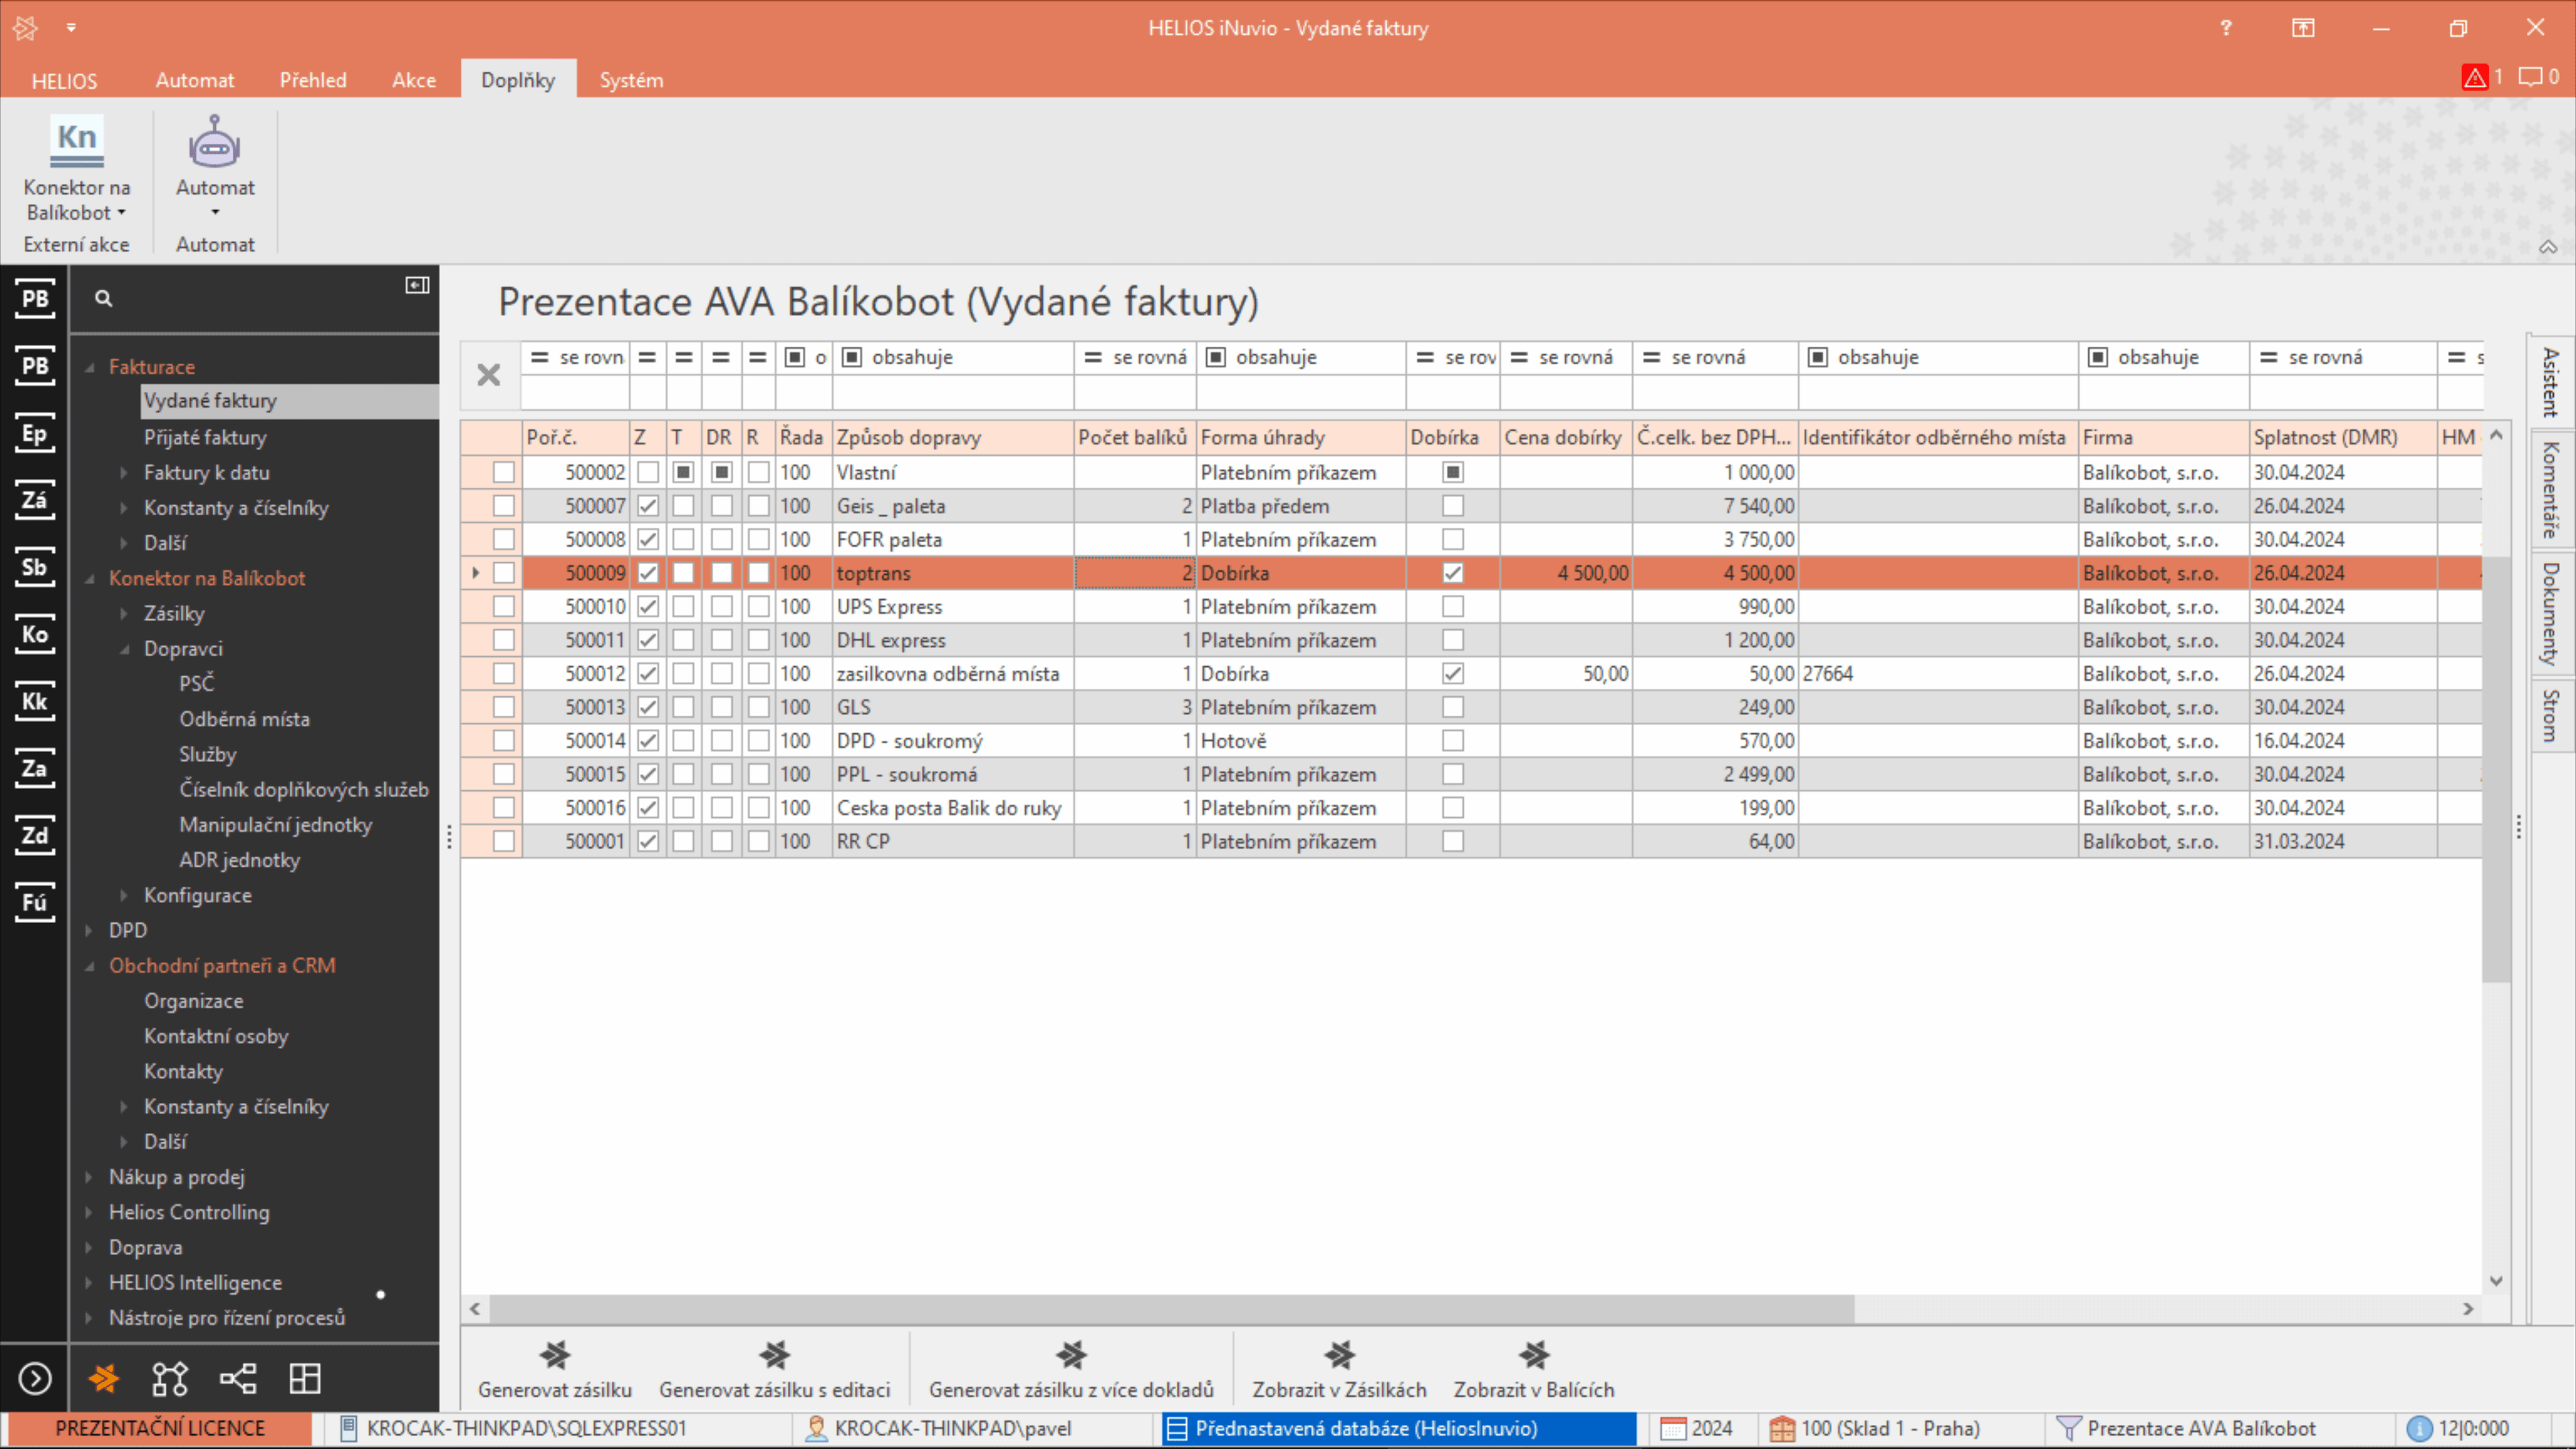Collapse the Fakturace tree node
Screen dimensions: 2576x1449
point(90,367)
